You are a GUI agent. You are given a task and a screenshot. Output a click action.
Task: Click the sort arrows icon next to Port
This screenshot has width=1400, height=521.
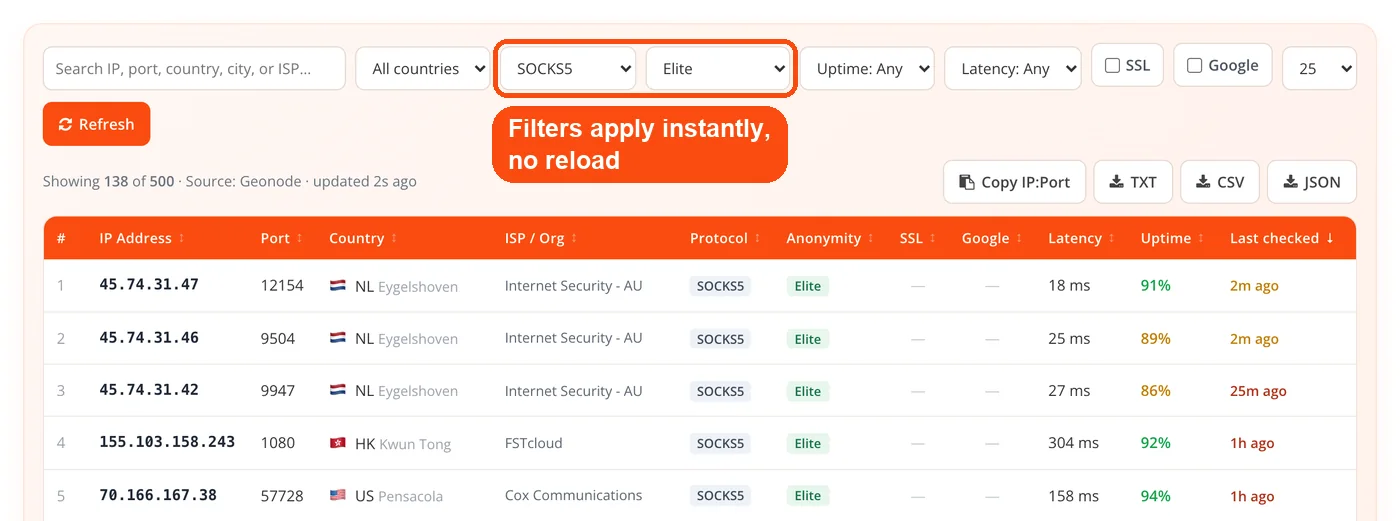click(299, 239)
